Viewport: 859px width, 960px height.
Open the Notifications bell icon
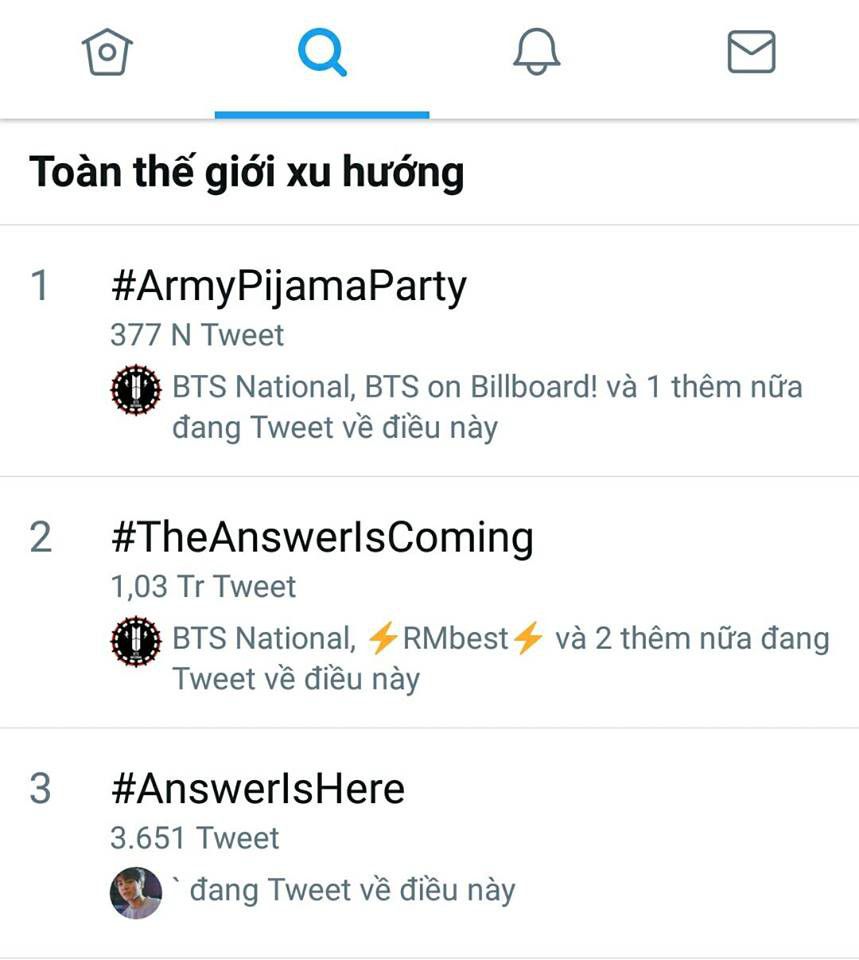coord(536,52)
